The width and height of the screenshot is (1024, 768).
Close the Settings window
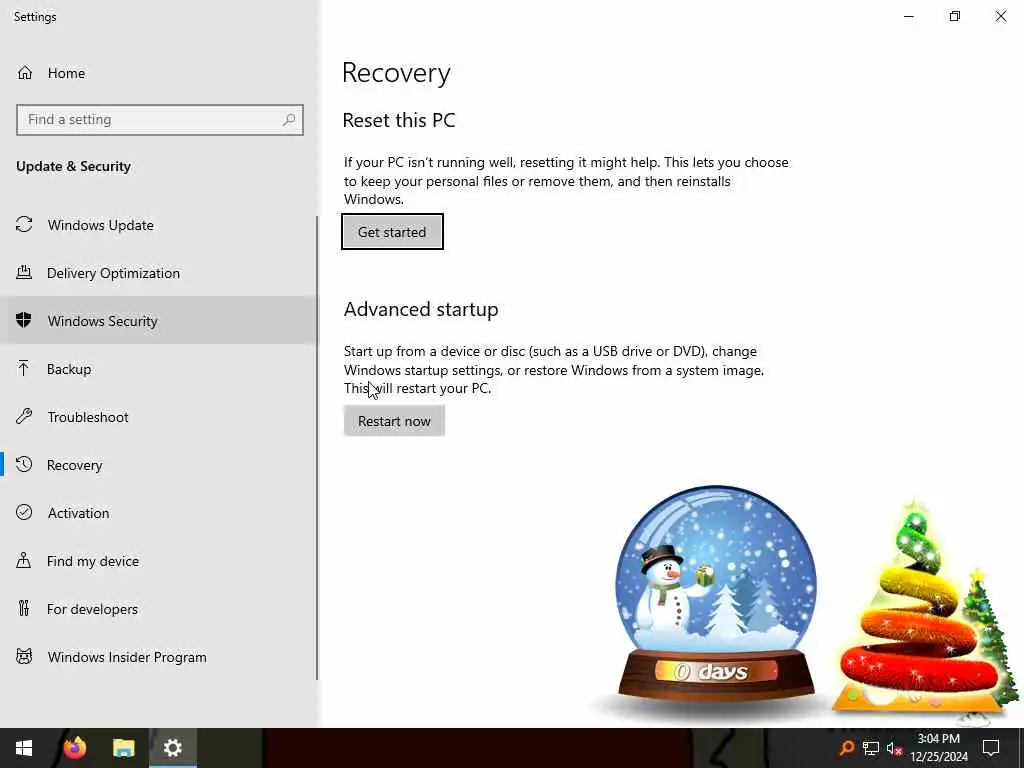click(1000, 16)
